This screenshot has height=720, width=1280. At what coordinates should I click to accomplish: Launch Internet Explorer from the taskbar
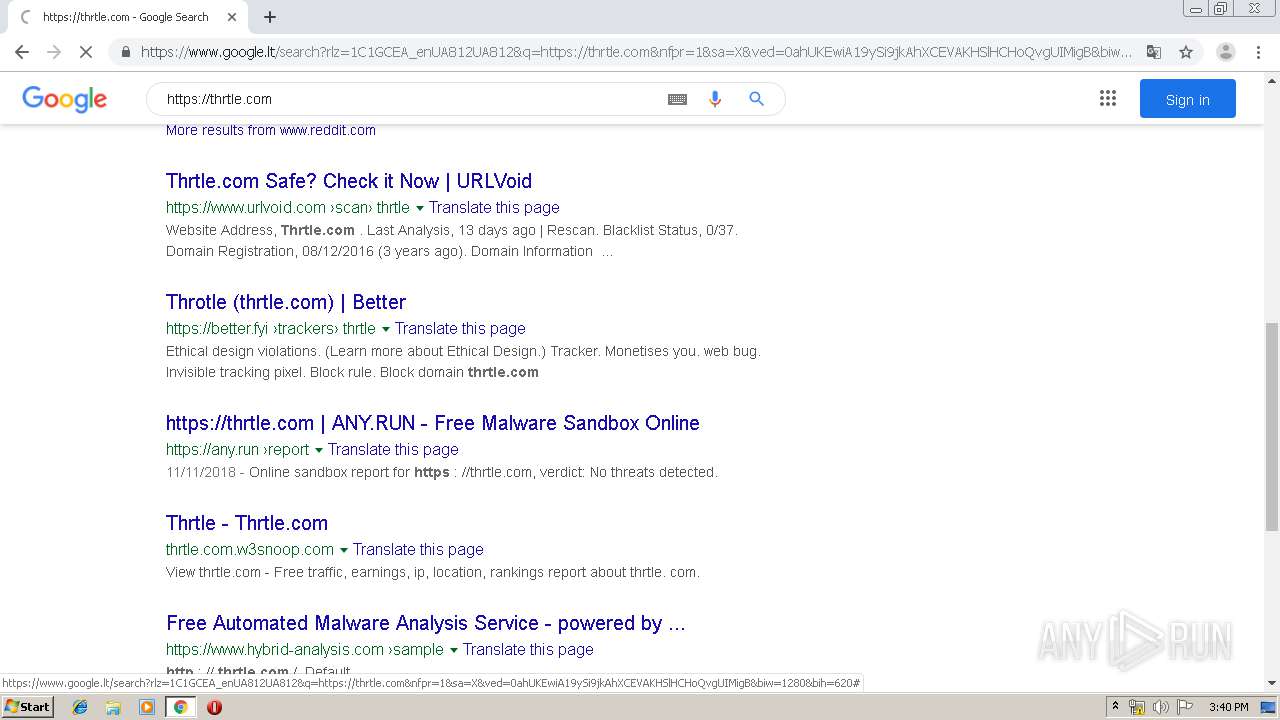(x=80, y=707)
